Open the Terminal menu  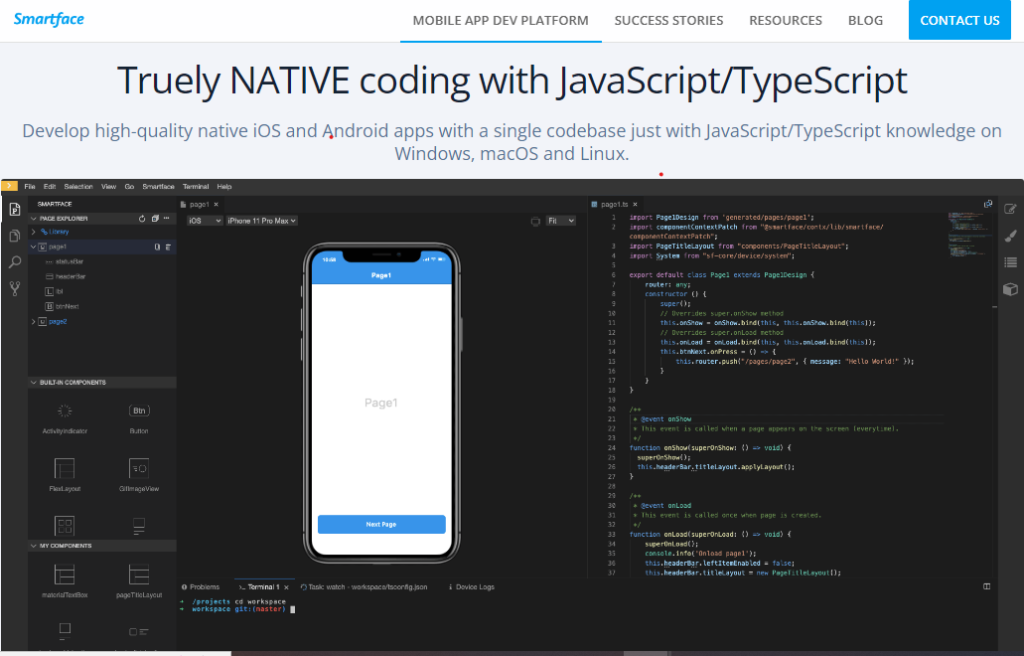[196, 187]
